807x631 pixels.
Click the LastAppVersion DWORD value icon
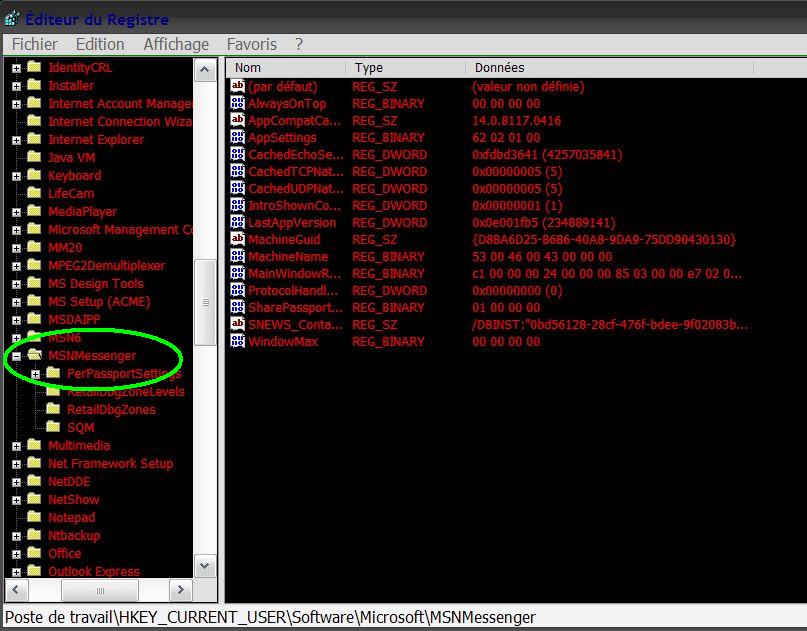click(x=237, y=223)
